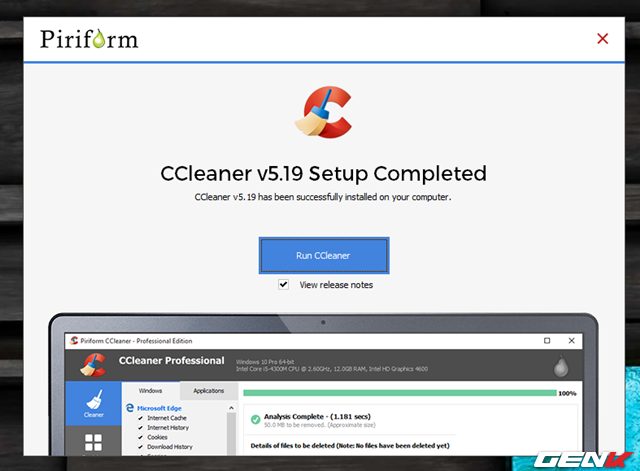Viewport: 640px width, 471px height.
Task: Toggle the Internet Cache checkbox
Action: 139,418
